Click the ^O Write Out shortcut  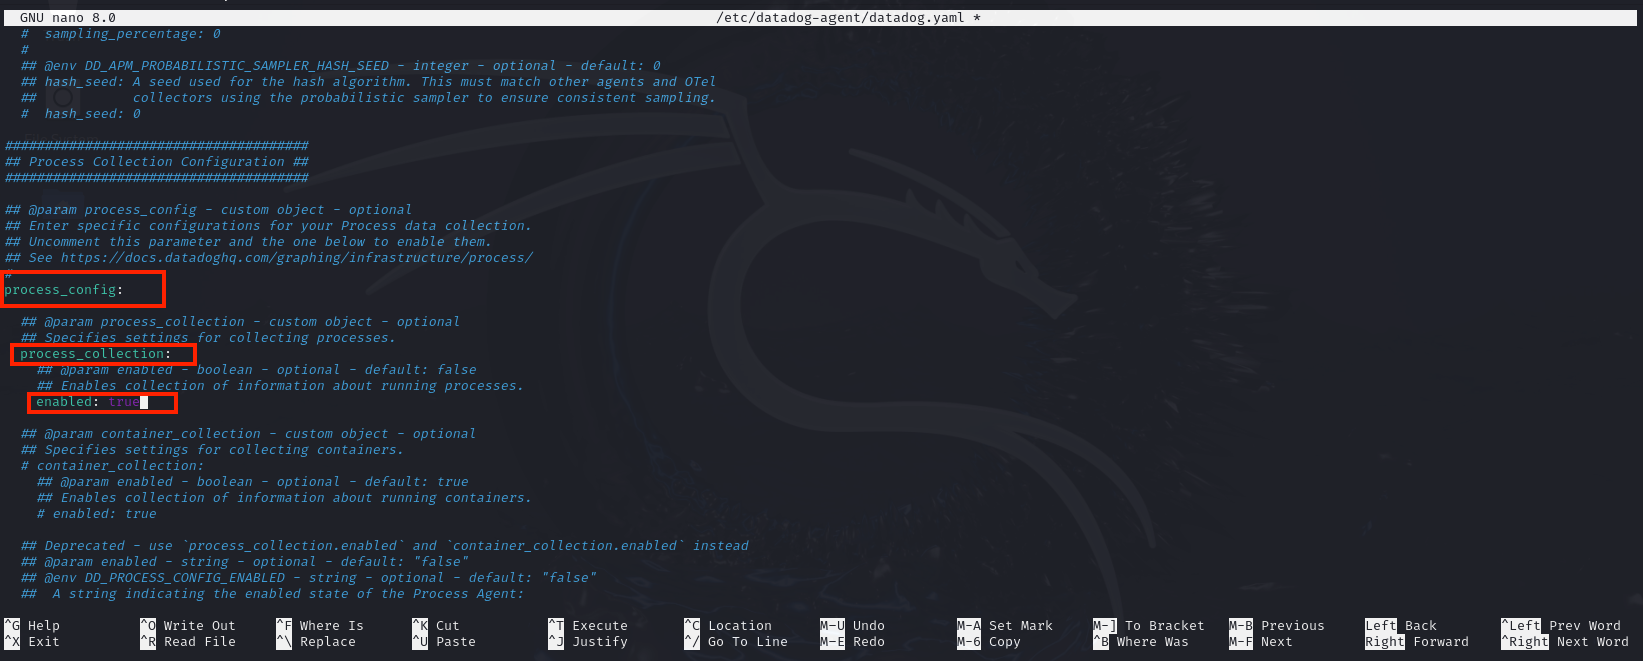pyautogui.click(x=188, y=626)
